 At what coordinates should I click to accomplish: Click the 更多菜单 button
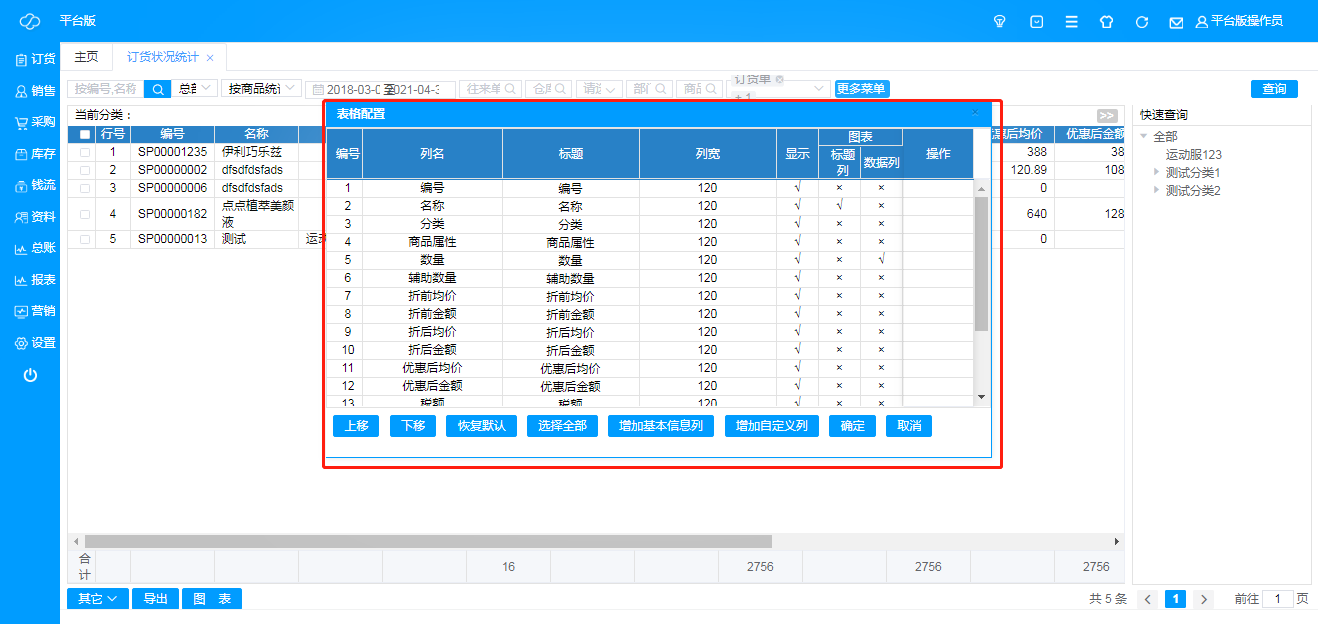862,89
